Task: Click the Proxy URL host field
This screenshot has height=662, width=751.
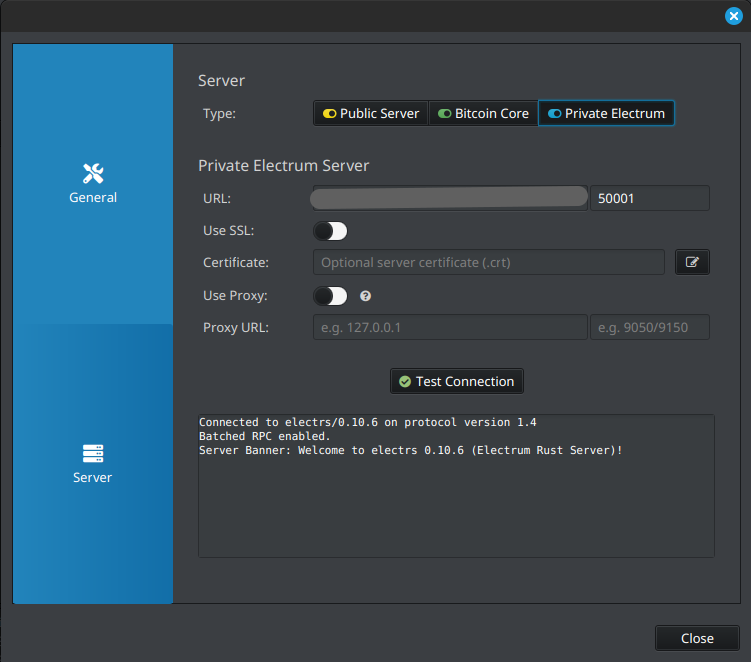Action: pyautogui.click(x=450, y=327)
